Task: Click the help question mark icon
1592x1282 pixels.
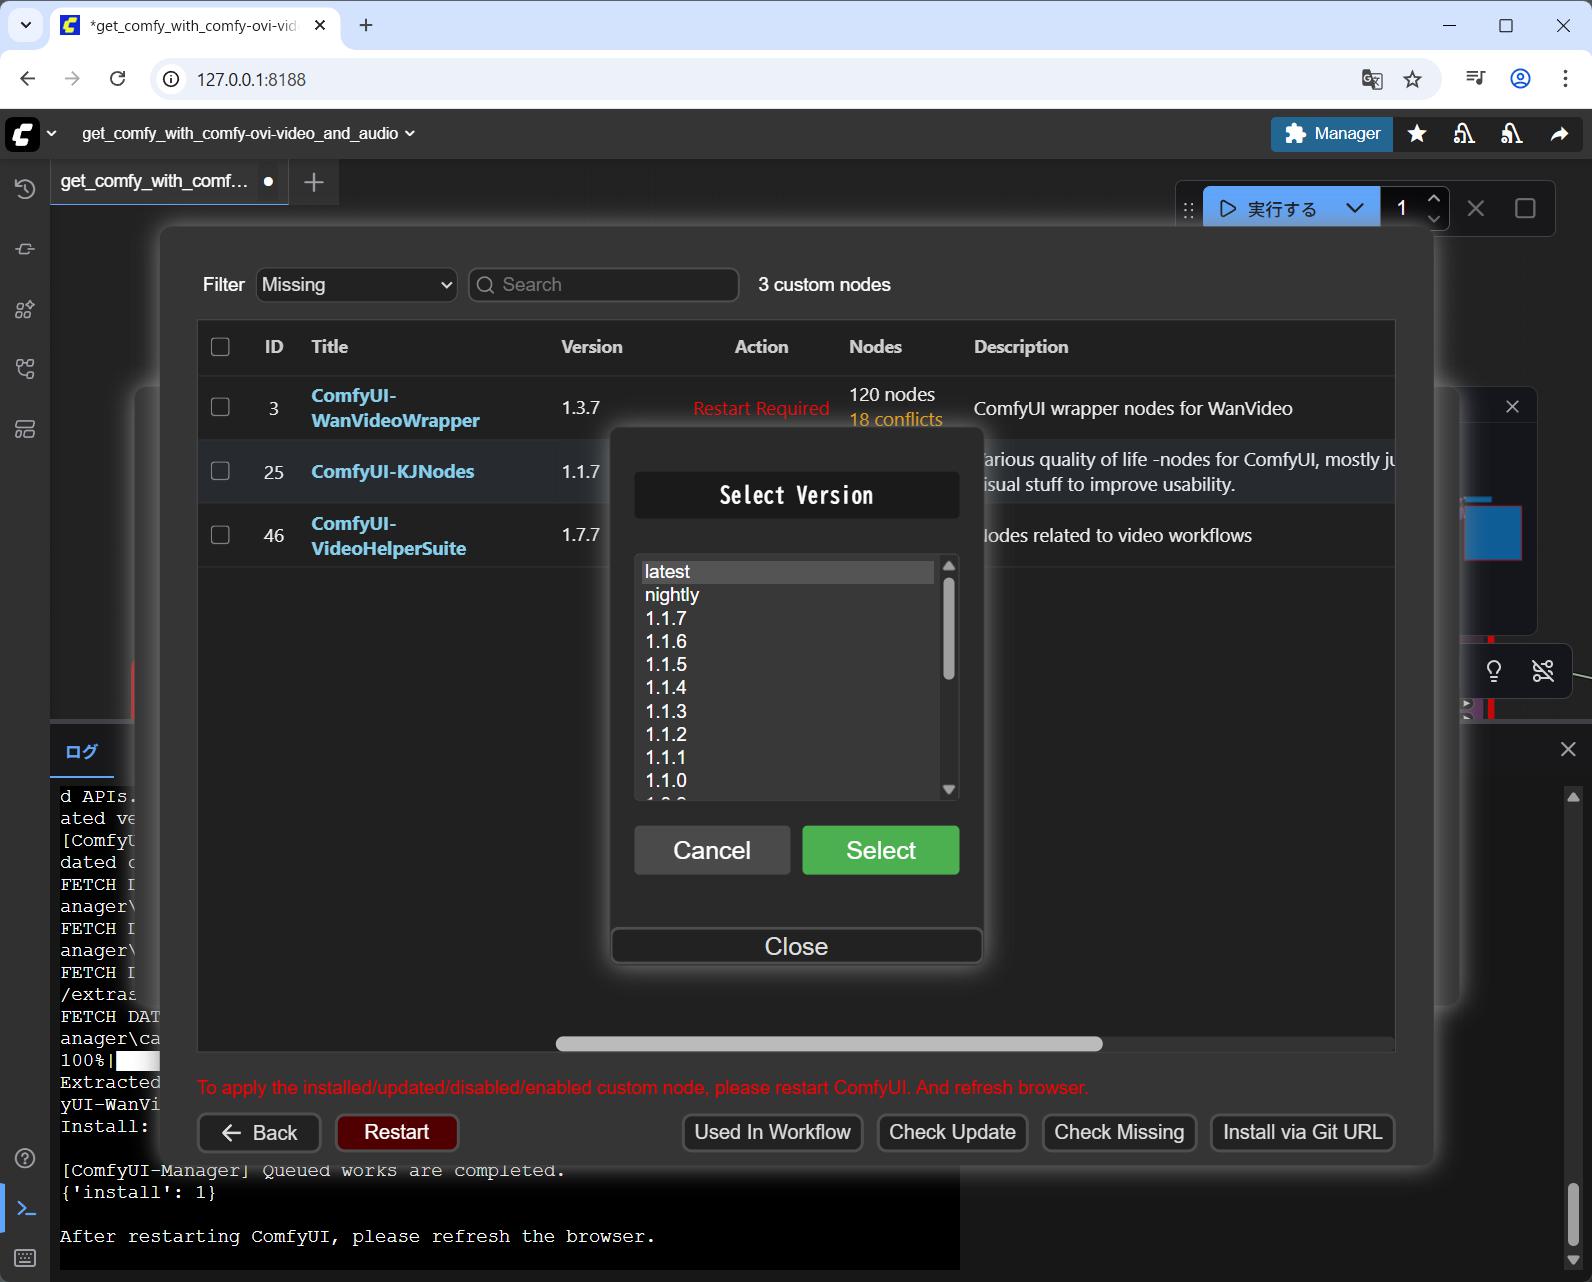Action: [25, 1158]
